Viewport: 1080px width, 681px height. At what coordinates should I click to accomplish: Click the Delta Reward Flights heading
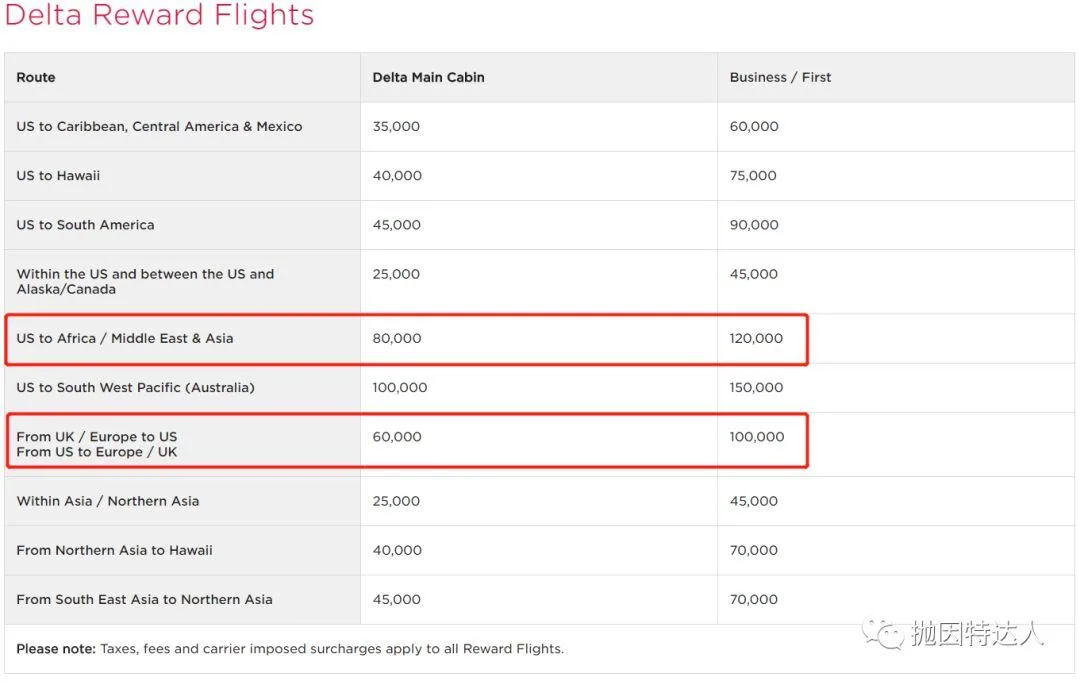[159, 15]
